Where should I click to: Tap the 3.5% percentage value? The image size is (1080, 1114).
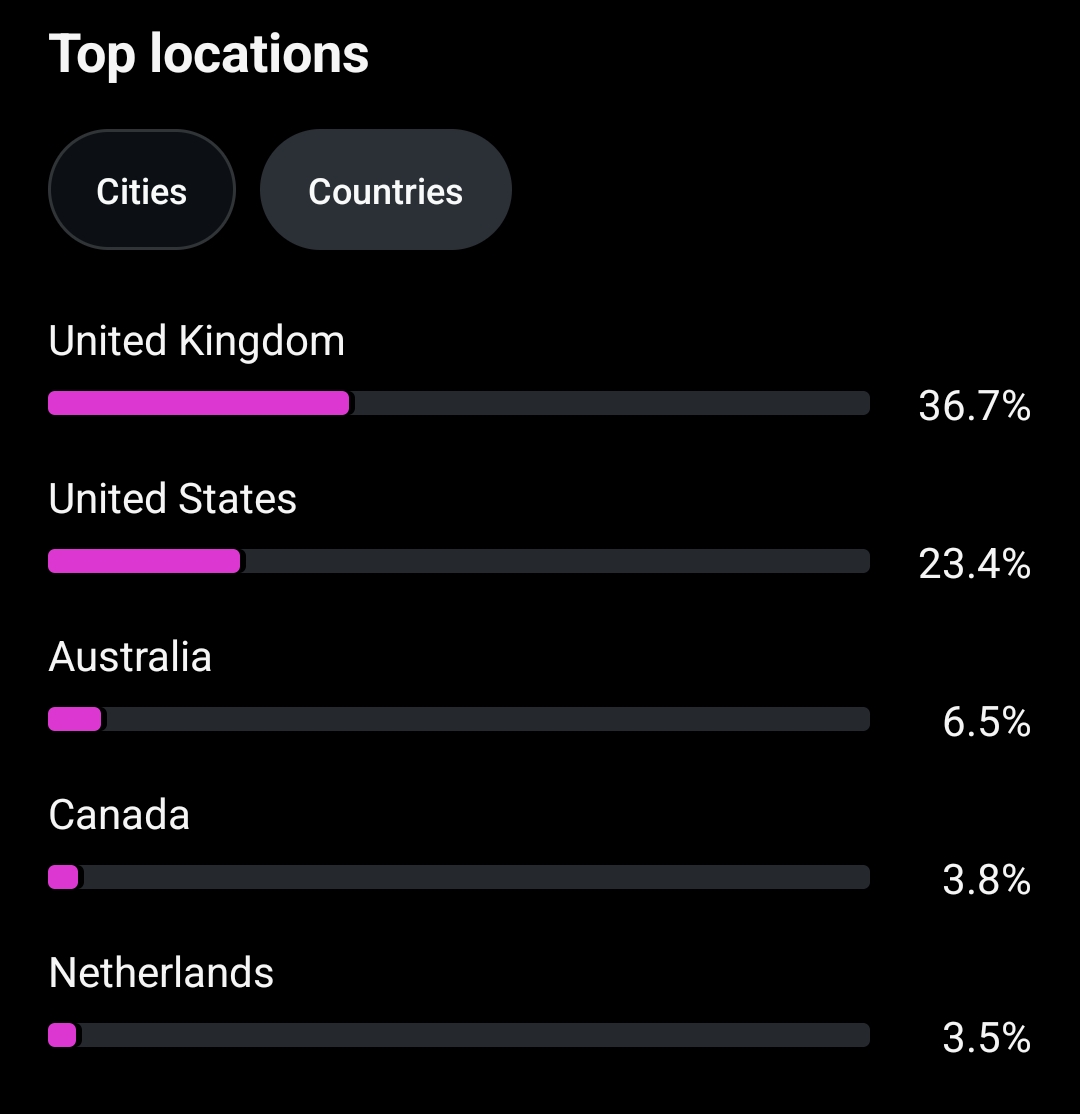tap(985, 1038)
